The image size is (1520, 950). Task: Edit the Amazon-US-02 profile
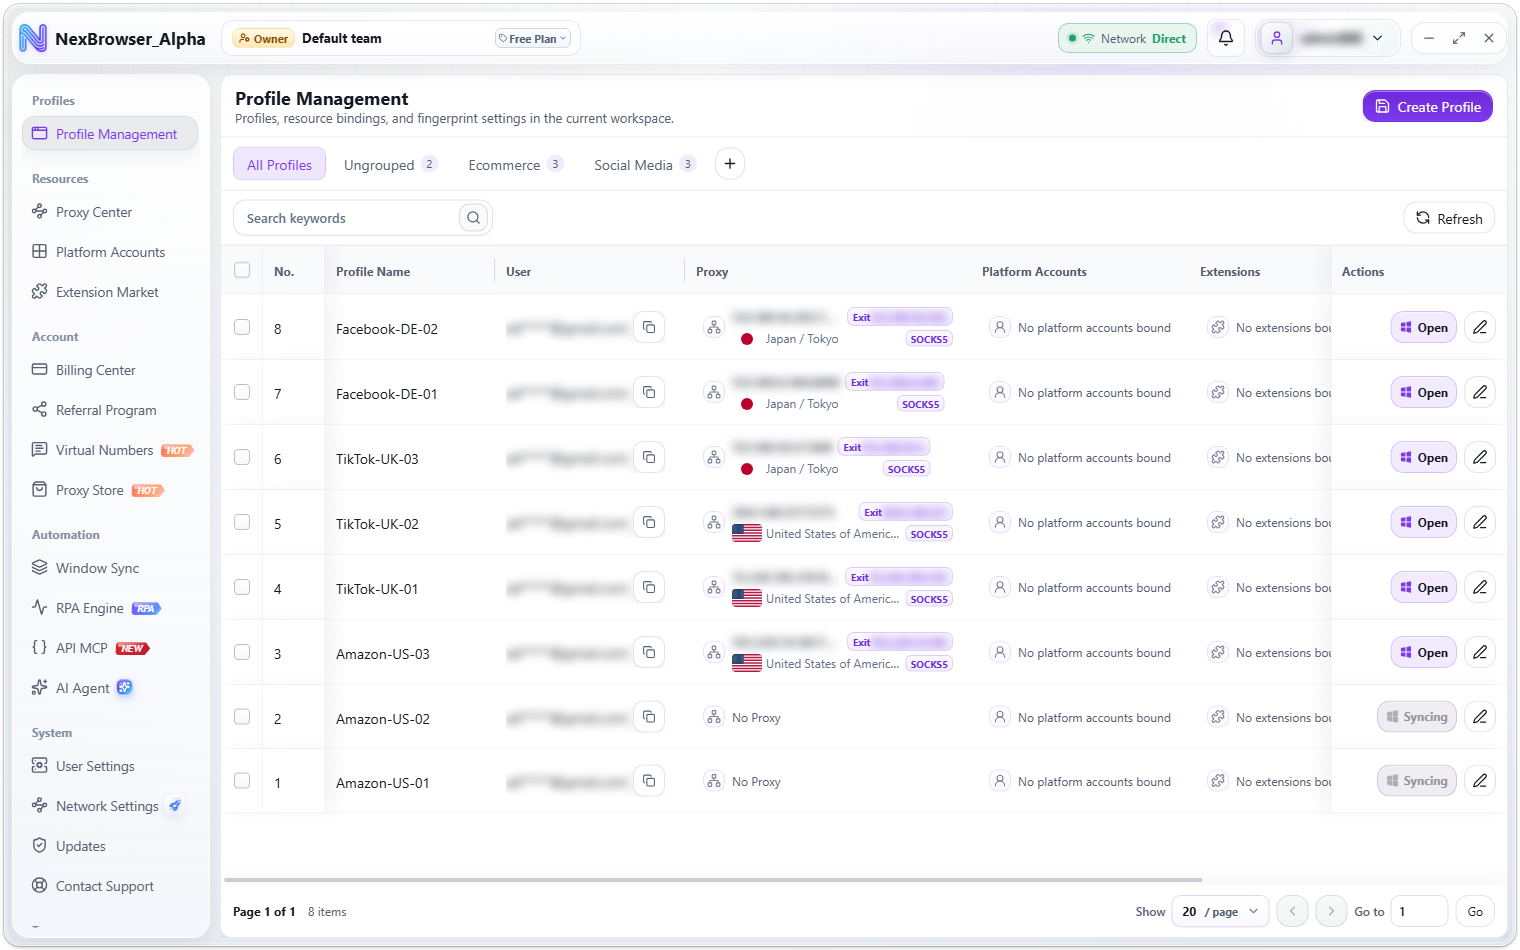click(1480, 716)
